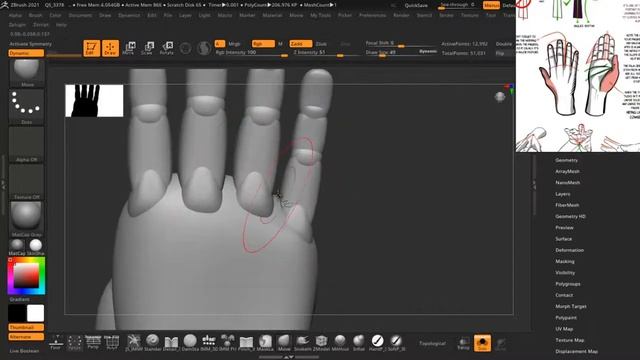This screenshot has width=640, height=360.
Task: Click the Gradient button
Action: pyautogui.click(x=19, y=299)
